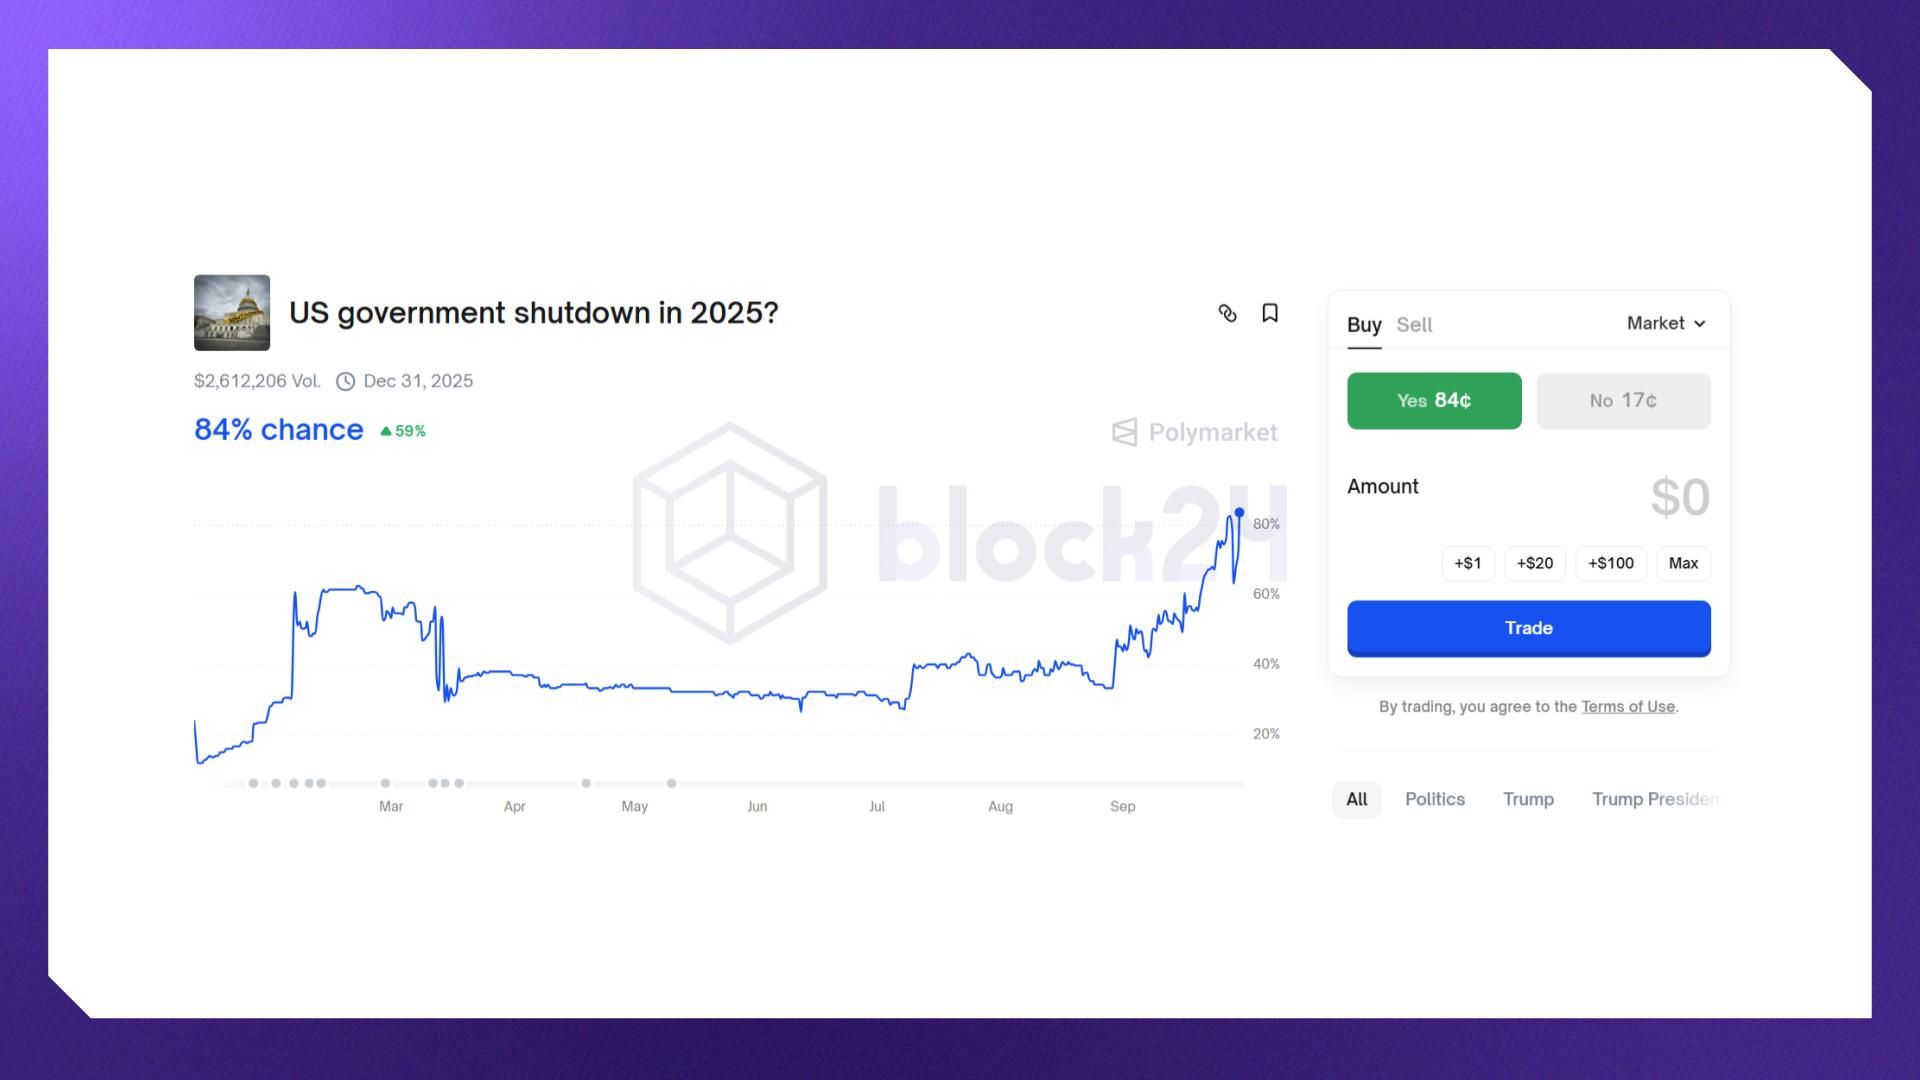Click the blue Trade button
1920x1080 pixels.
(1528, 628)
